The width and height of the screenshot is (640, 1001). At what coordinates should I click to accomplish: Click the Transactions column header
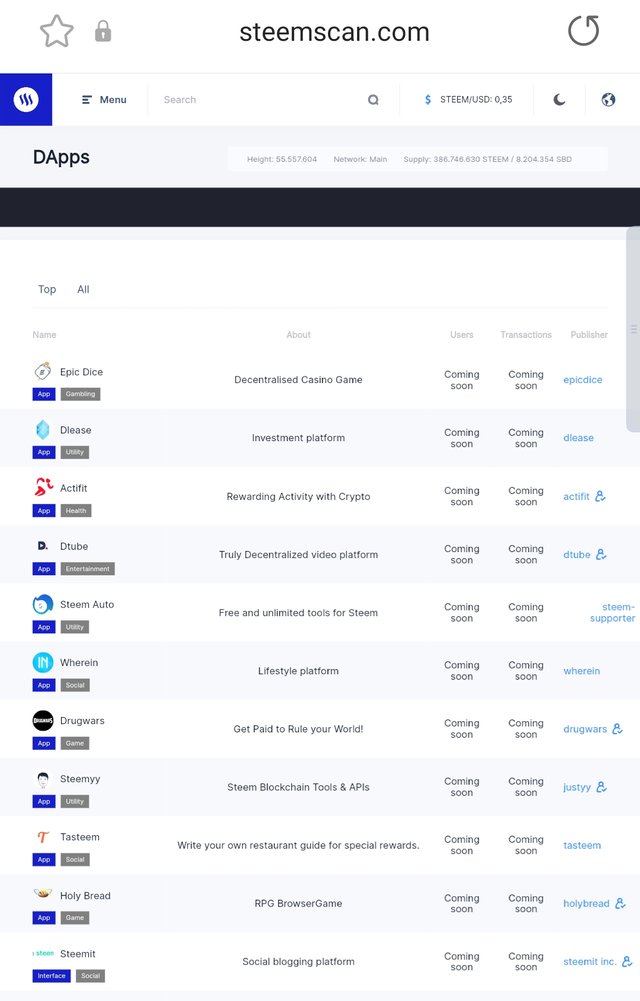(526, 335)
